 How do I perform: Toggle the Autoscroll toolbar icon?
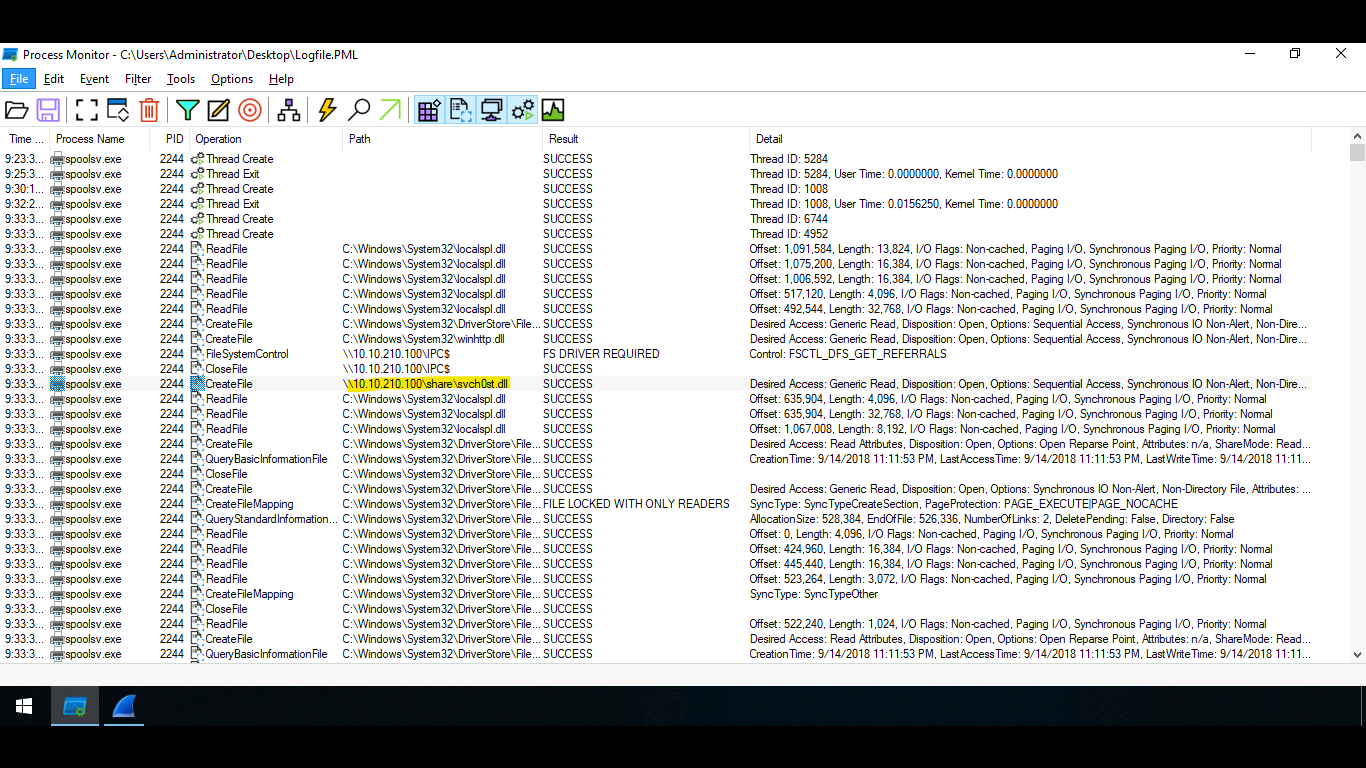pyautogui.click(x=118, y=110)
